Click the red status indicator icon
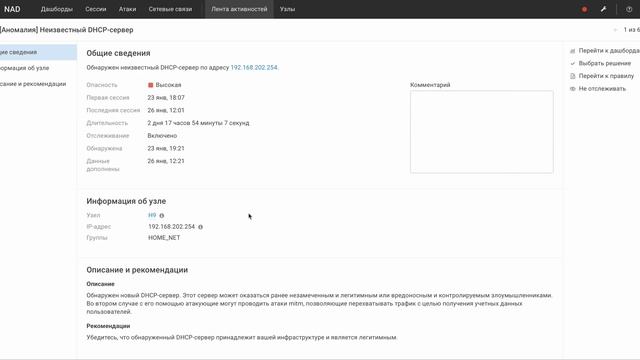Viewport: 640px width, 360px height. pyautogui.click(x=584, y=9)
